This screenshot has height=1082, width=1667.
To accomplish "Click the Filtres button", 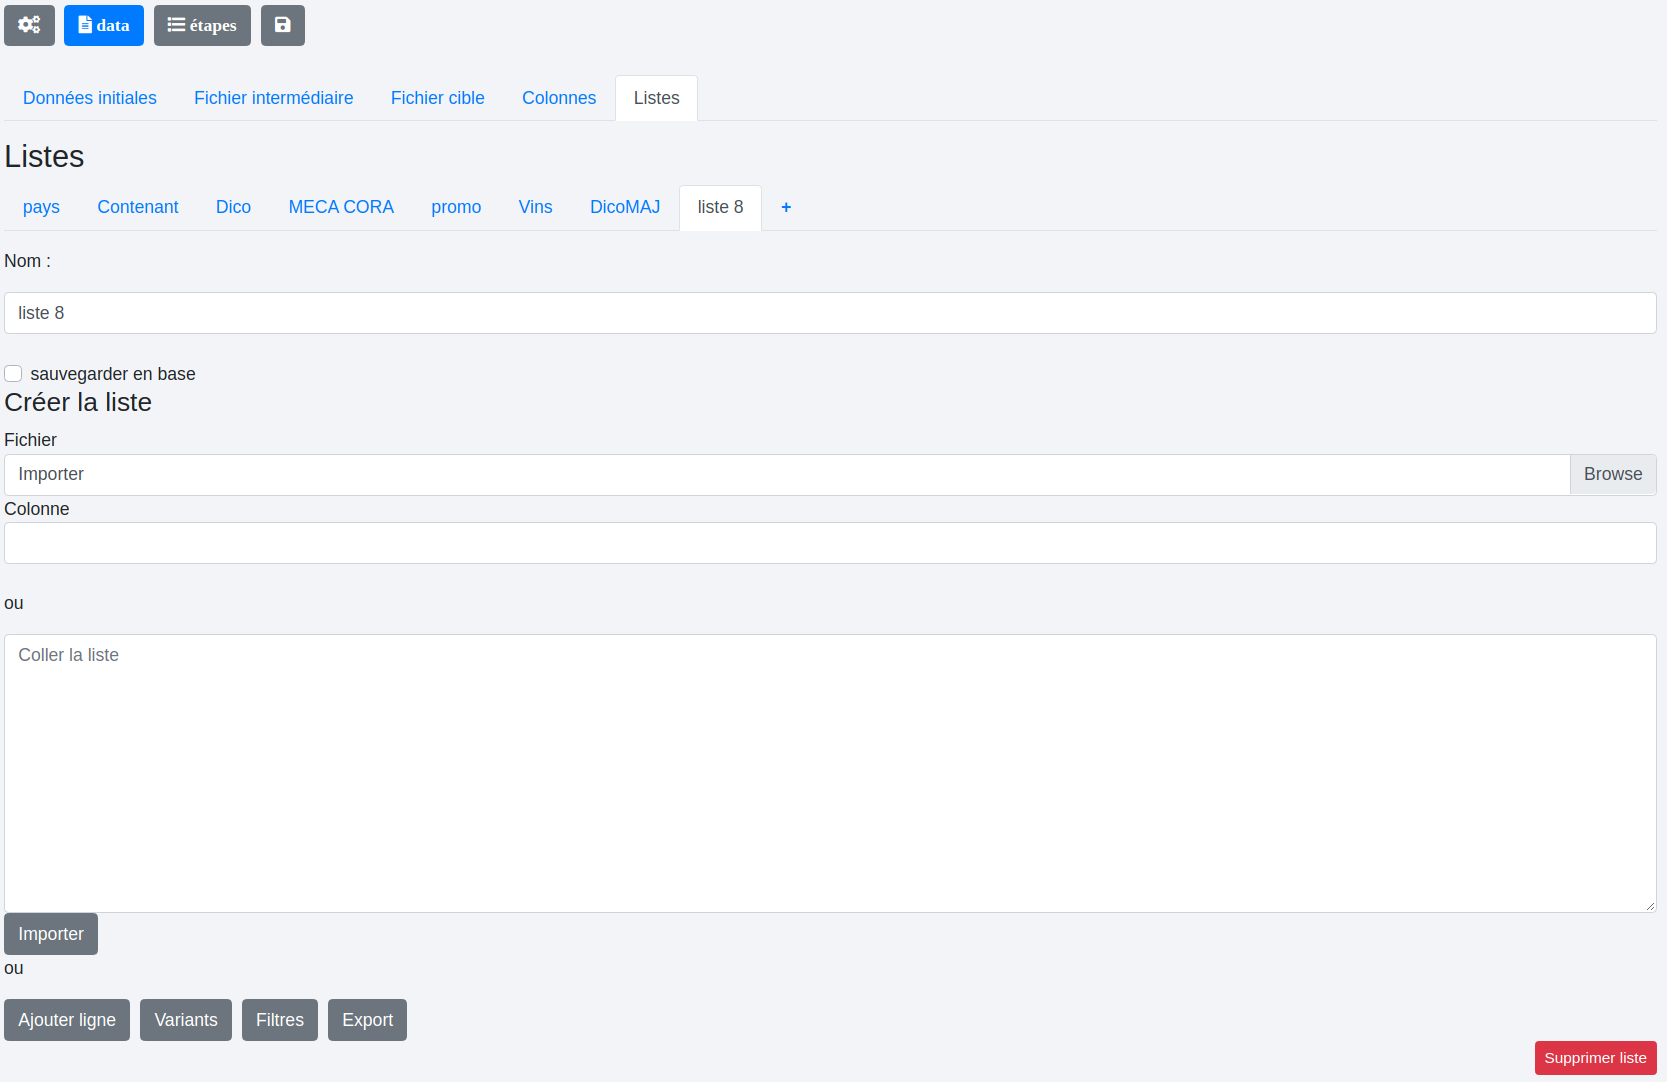I will click(280, 1020).
